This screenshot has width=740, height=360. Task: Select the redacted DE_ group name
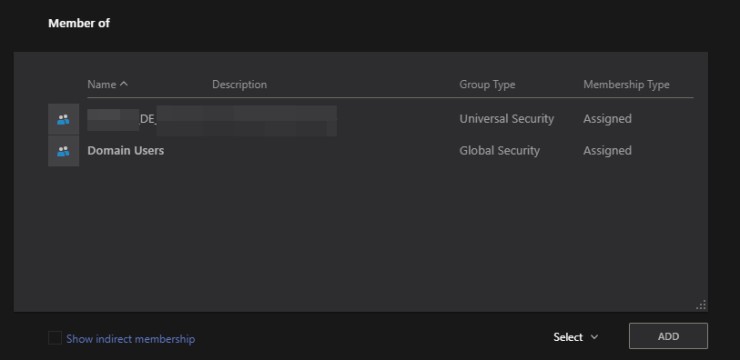click(x=212, y=120)
